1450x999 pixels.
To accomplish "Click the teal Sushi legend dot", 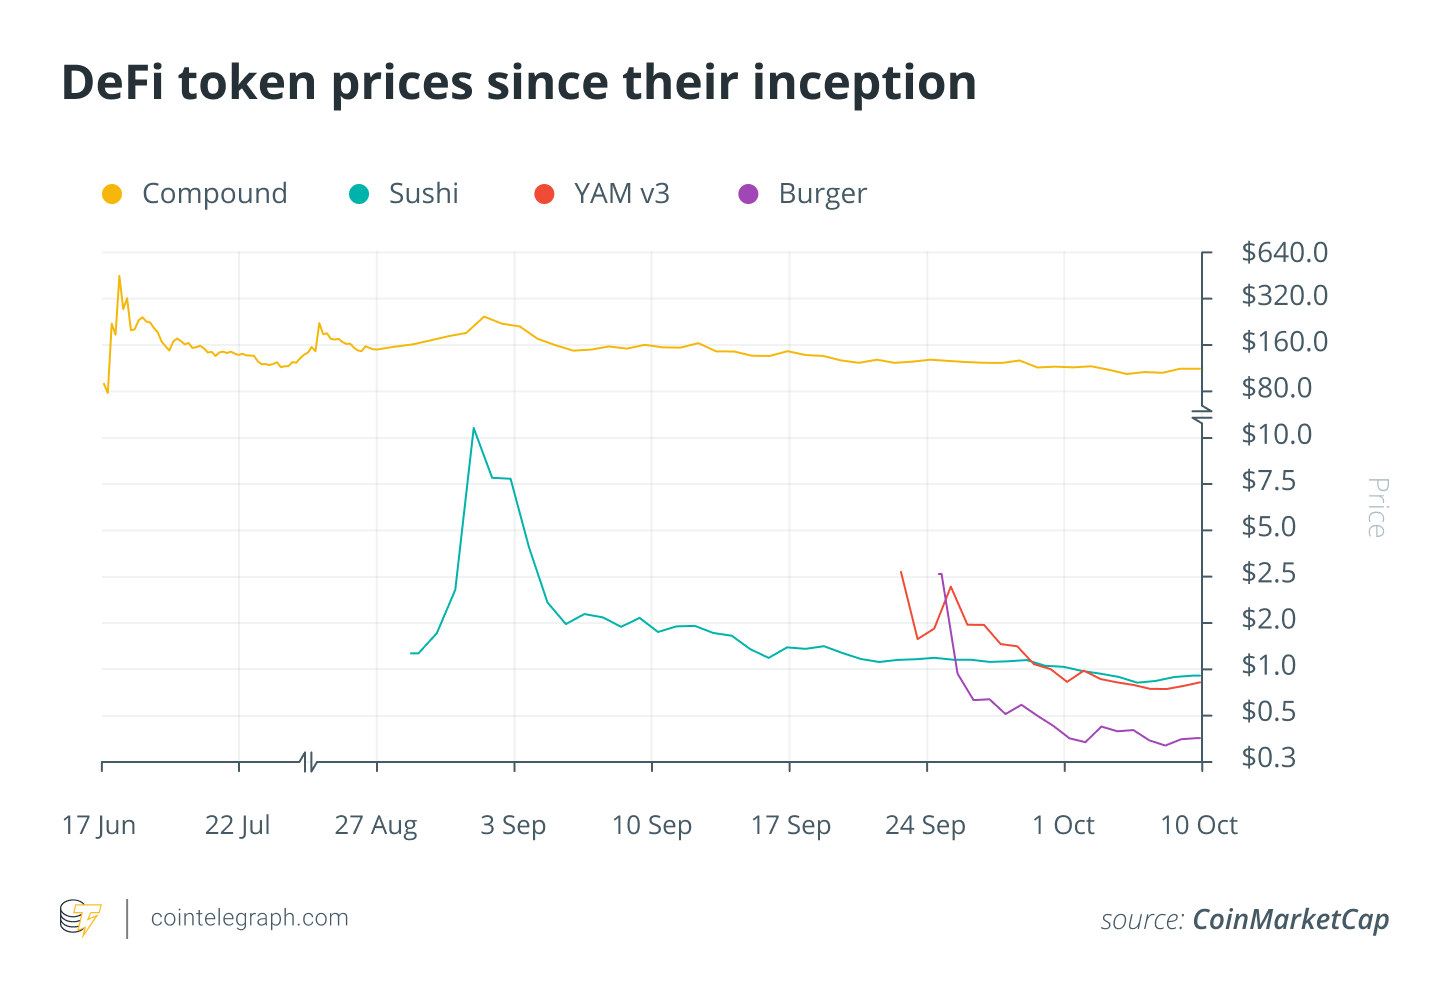I will pyautogui.click(x=359, y=194).
